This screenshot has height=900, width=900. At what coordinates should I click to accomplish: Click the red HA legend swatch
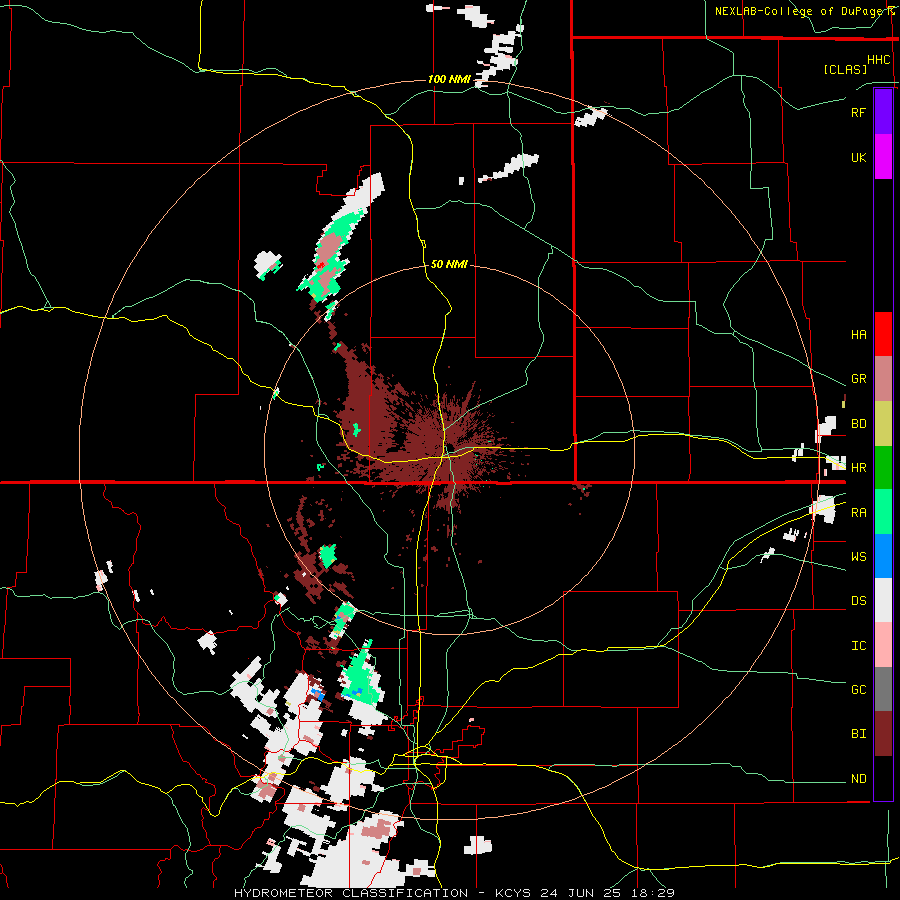tap(883, 334)
